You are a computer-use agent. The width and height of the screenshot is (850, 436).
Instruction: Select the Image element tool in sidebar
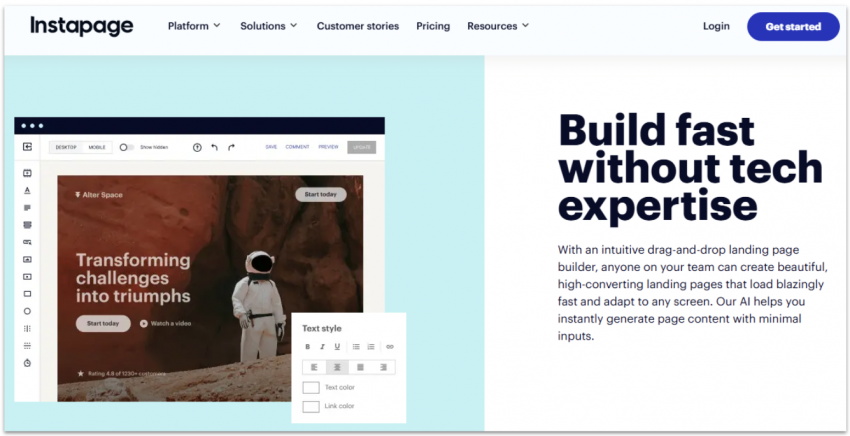click(27, 260)
